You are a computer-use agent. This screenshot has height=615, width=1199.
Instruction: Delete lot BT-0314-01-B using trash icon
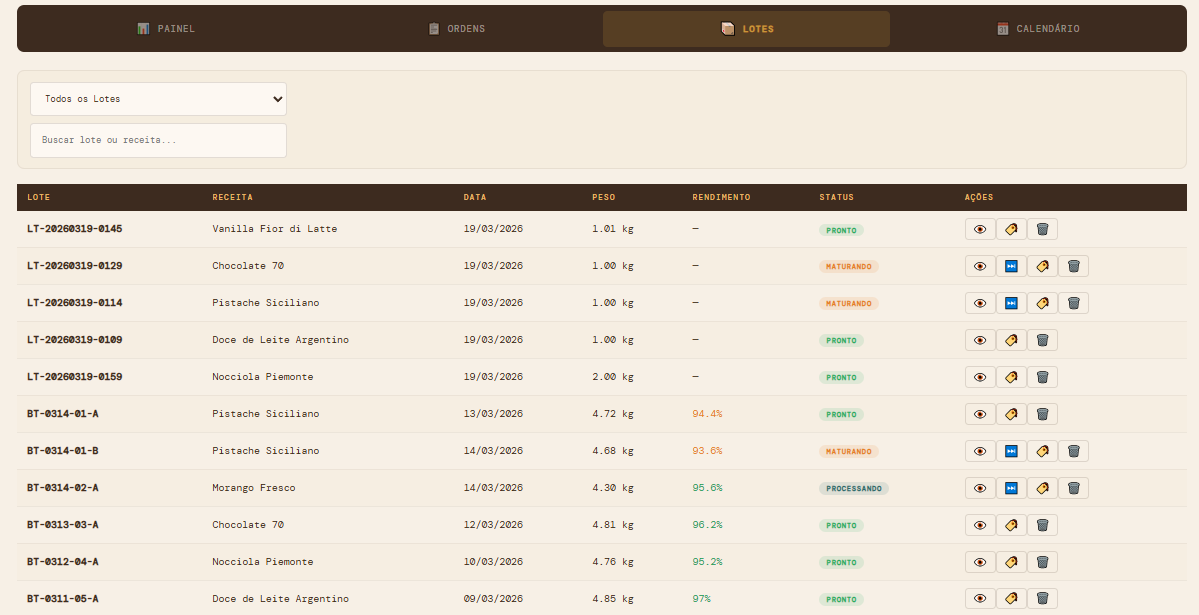click(1073, 451)
